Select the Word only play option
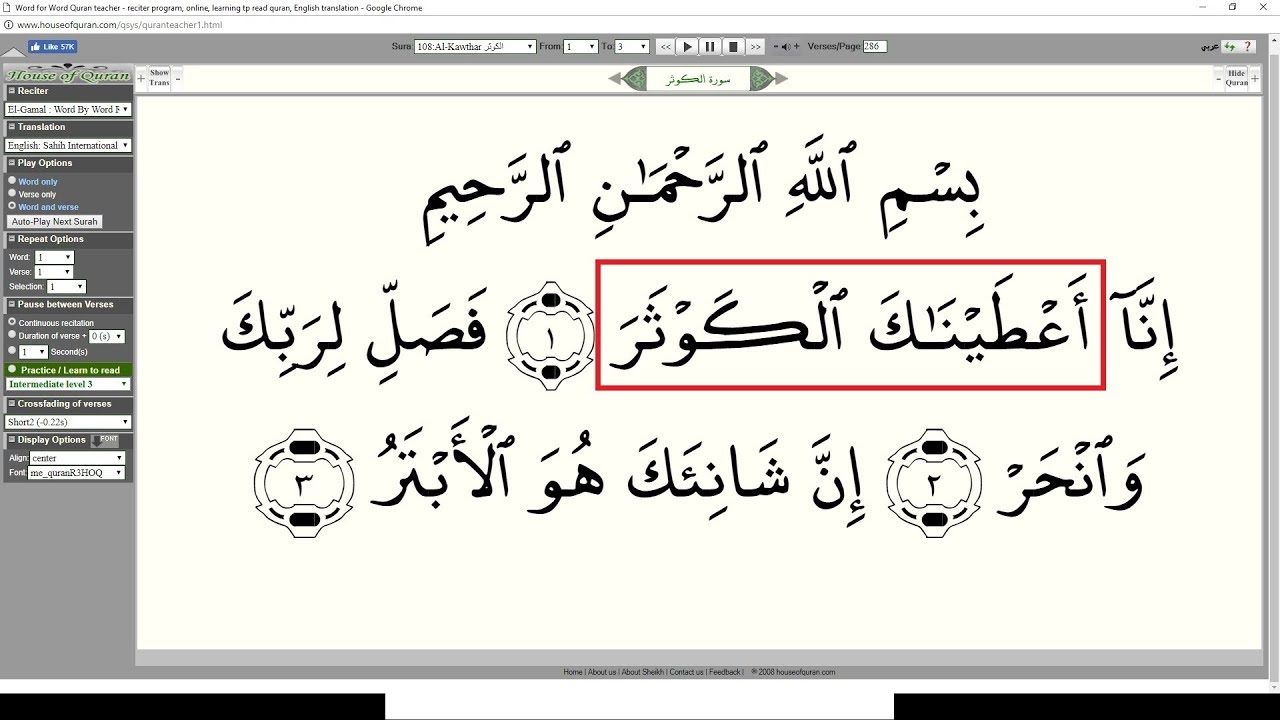 pos(12,181)
